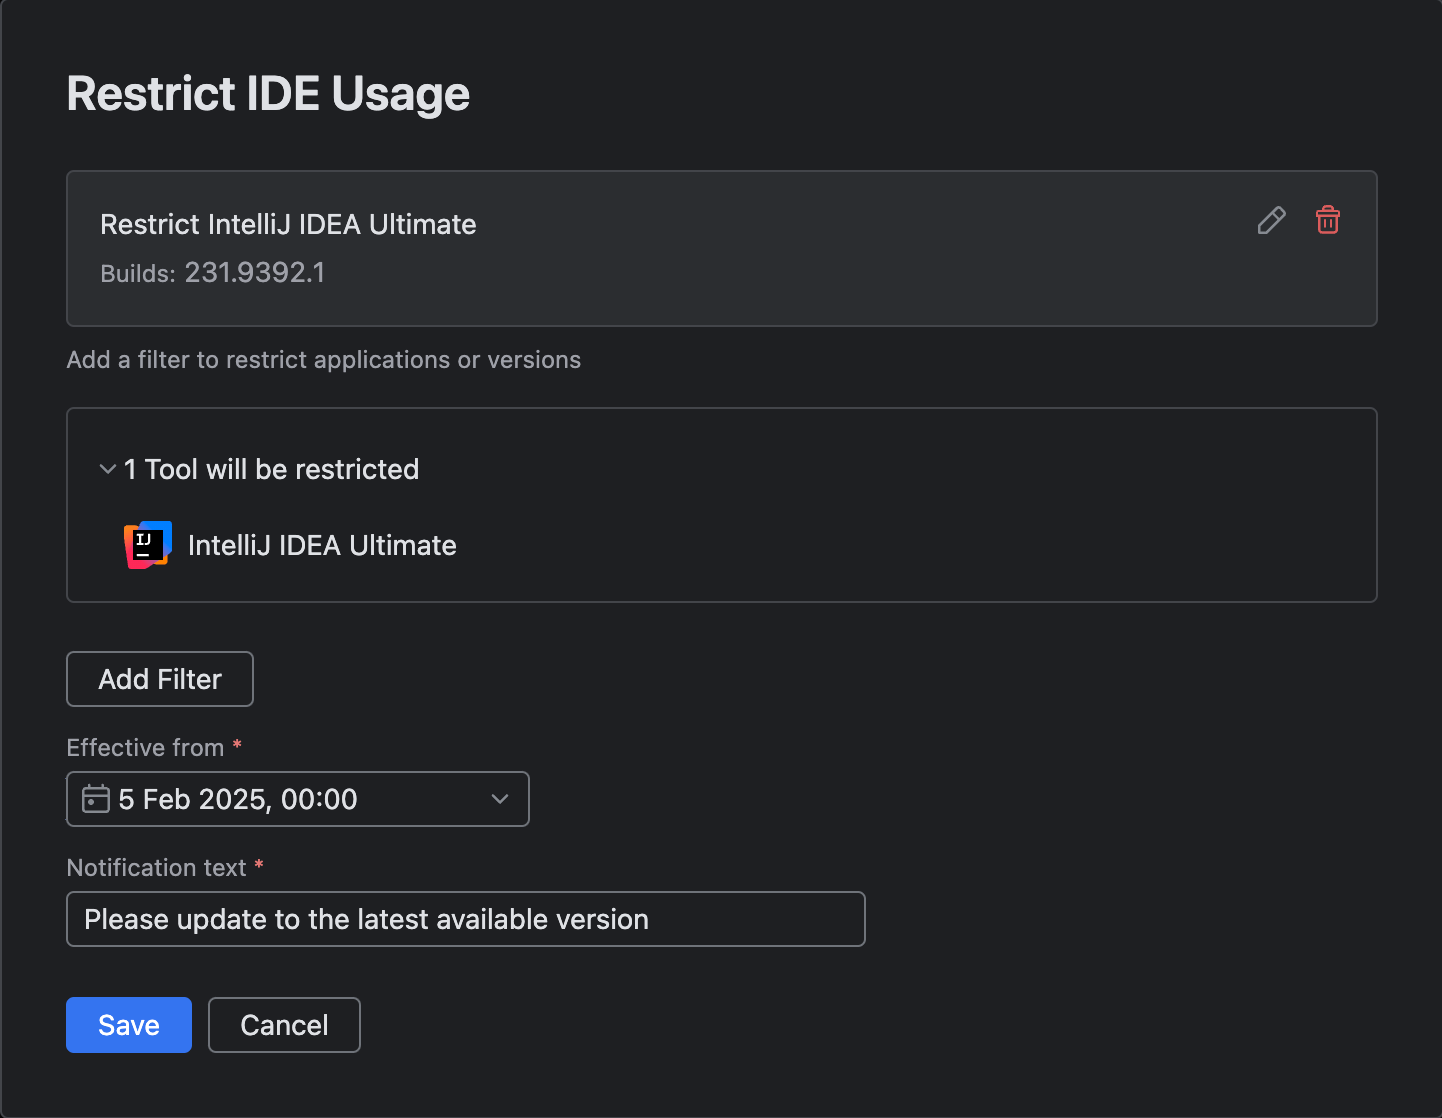Edit the Restrict IntelliJ IDEA Ultimate filter
Screen dimensions: 1442x1118
click(x=1271, y=220)
